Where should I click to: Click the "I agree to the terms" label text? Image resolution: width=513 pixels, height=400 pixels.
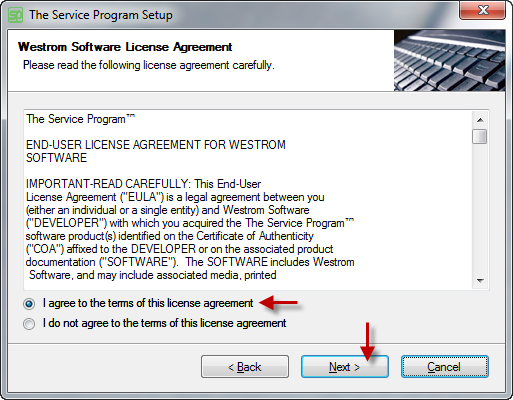pos(148,303)
